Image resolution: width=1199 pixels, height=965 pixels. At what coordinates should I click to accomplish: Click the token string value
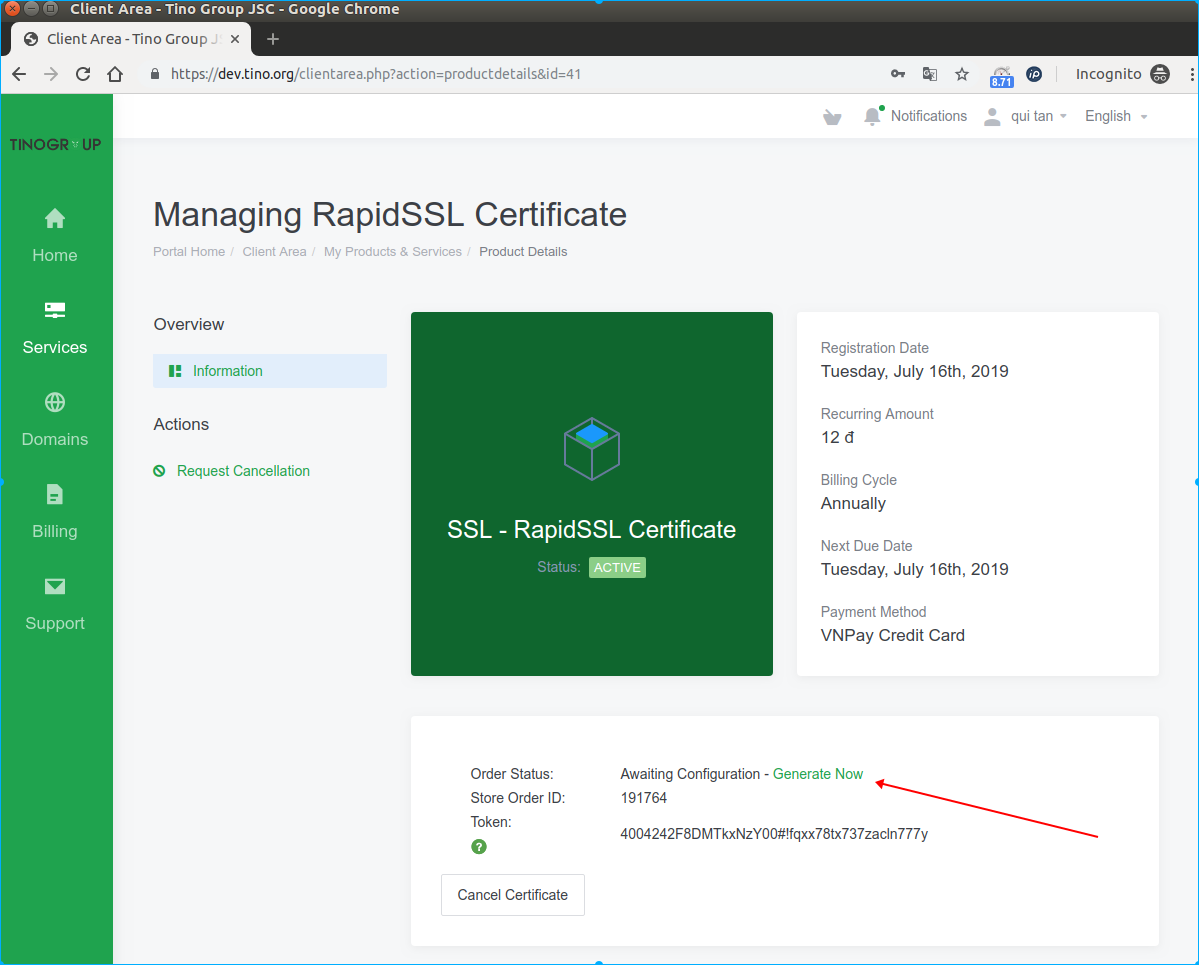(x=774, y=834)
